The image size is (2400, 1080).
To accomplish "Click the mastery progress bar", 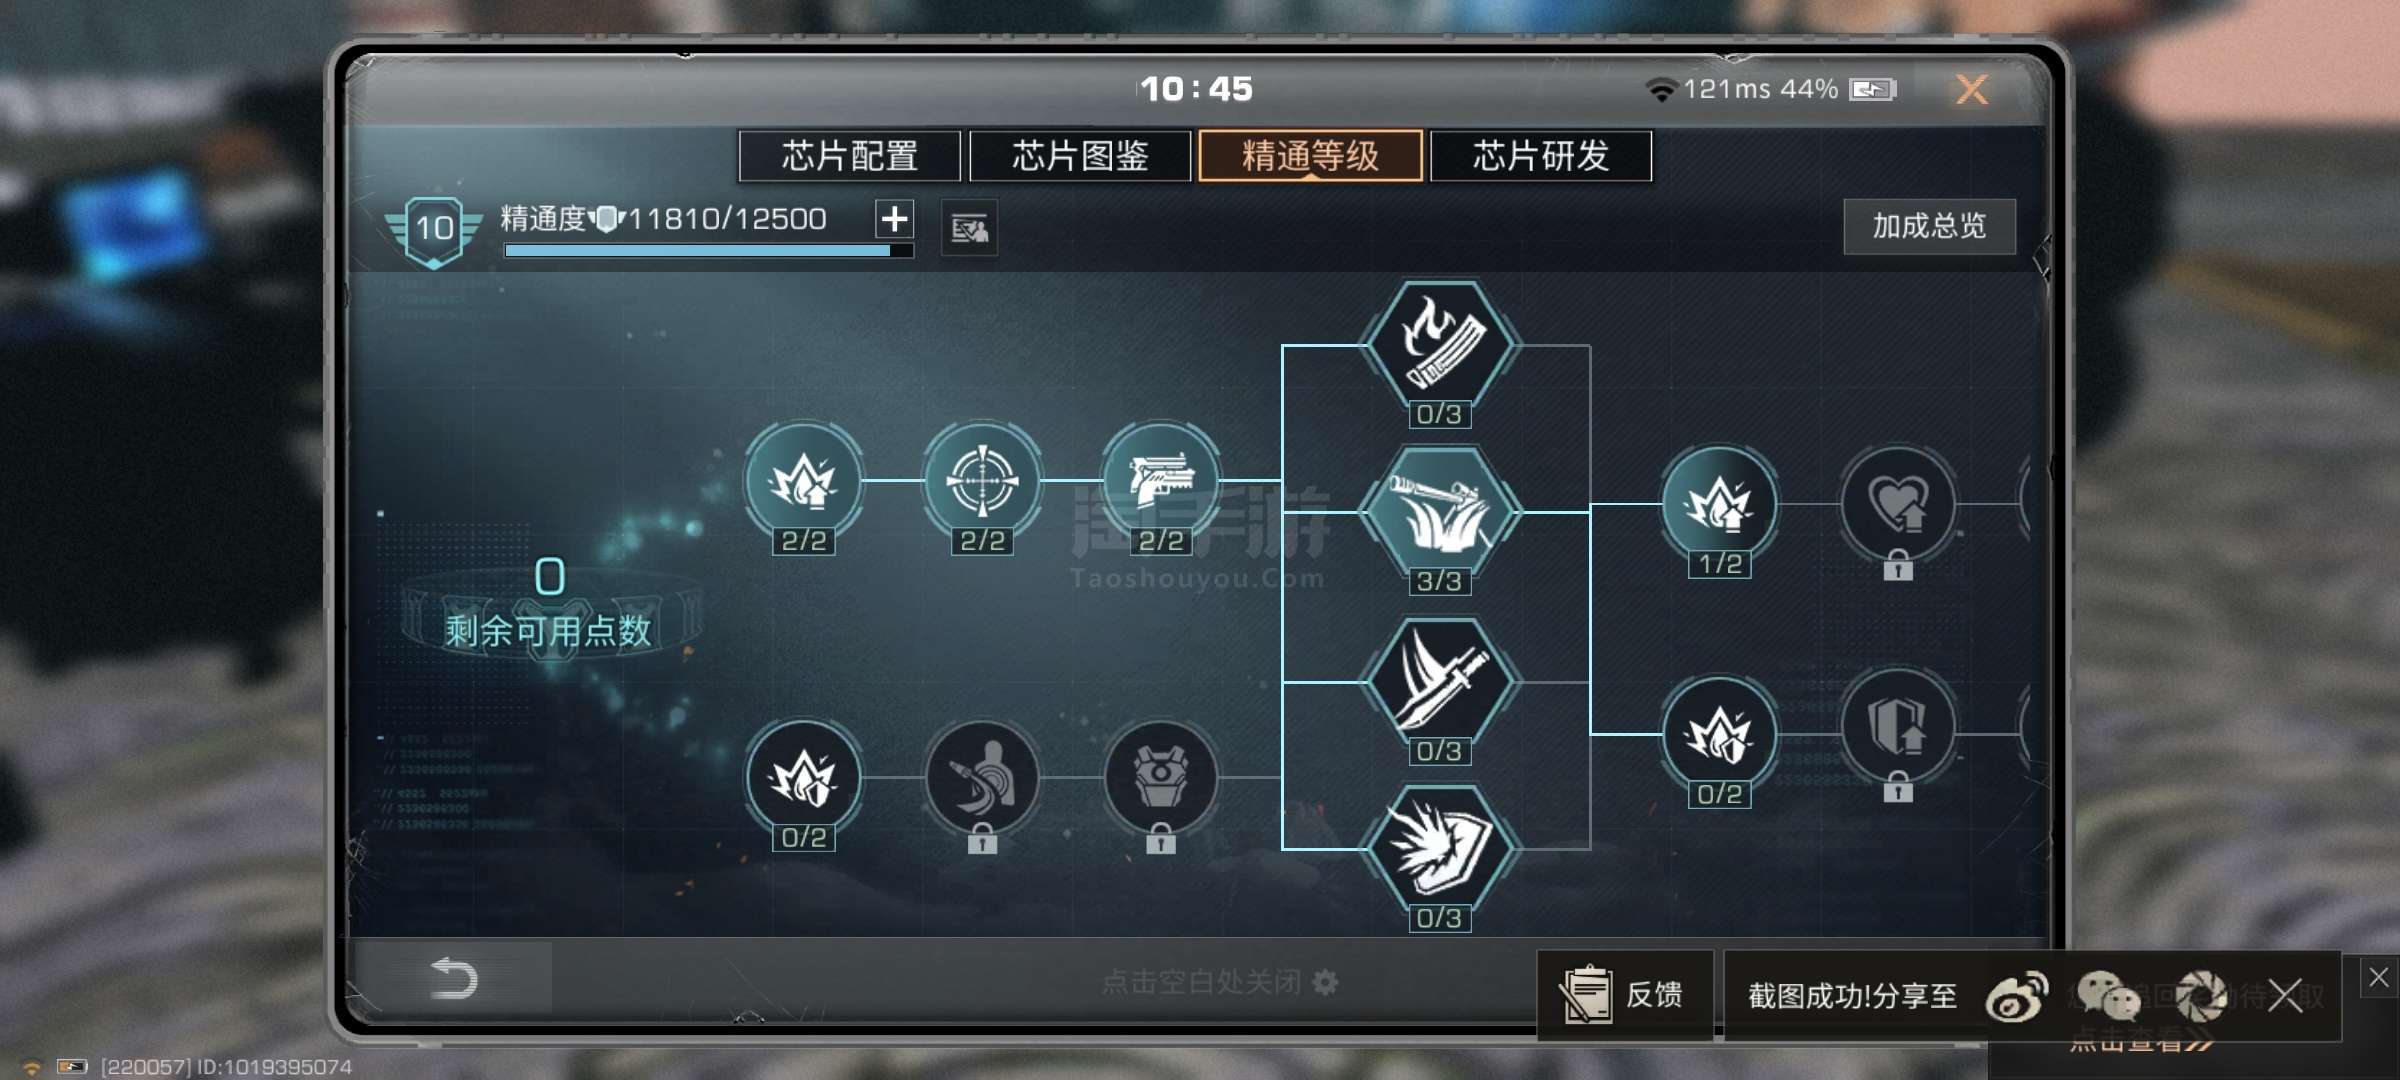I will [708, 250].
